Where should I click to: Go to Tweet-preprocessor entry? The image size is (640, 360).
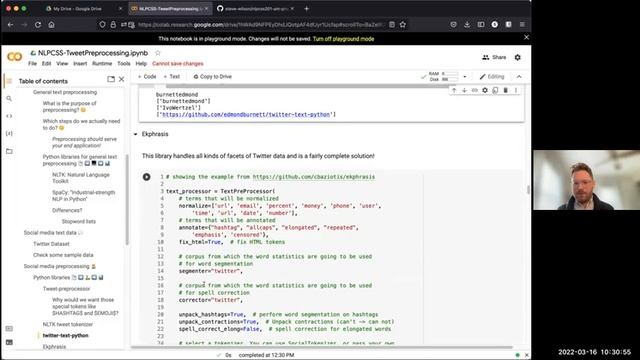(66, 289)
